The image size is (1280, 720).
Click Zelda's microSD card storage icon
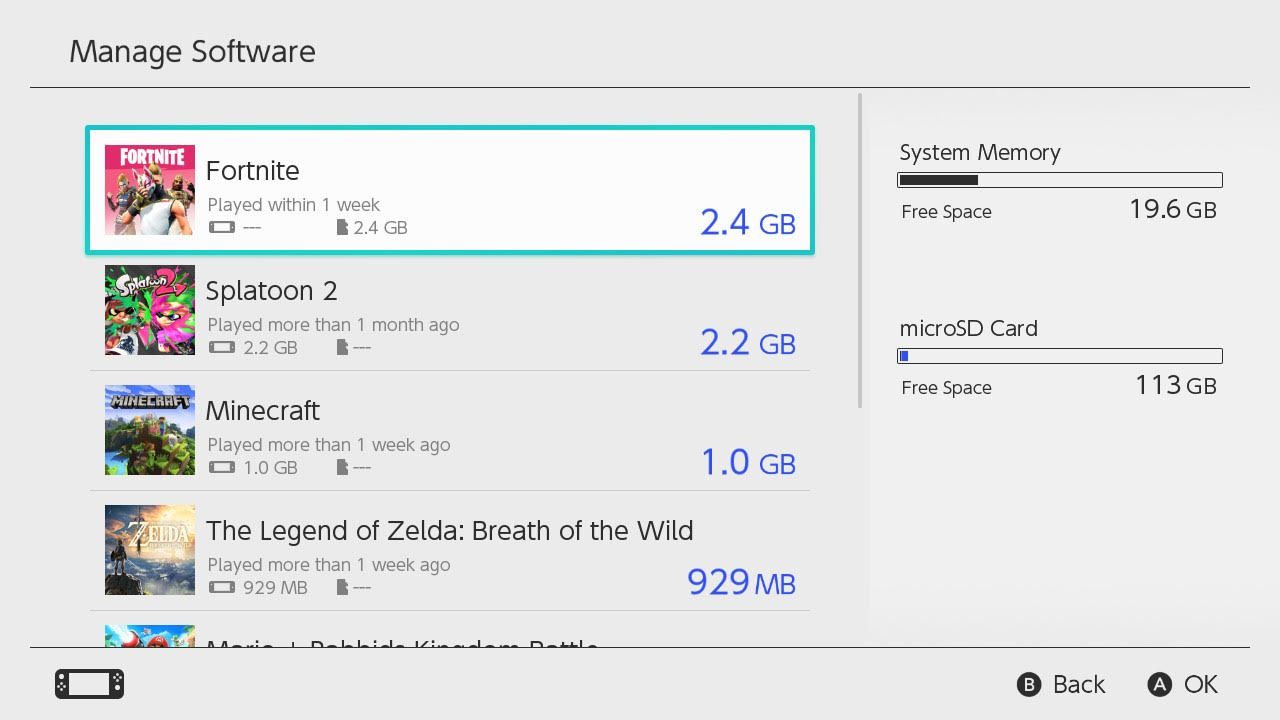pos(342,587)
